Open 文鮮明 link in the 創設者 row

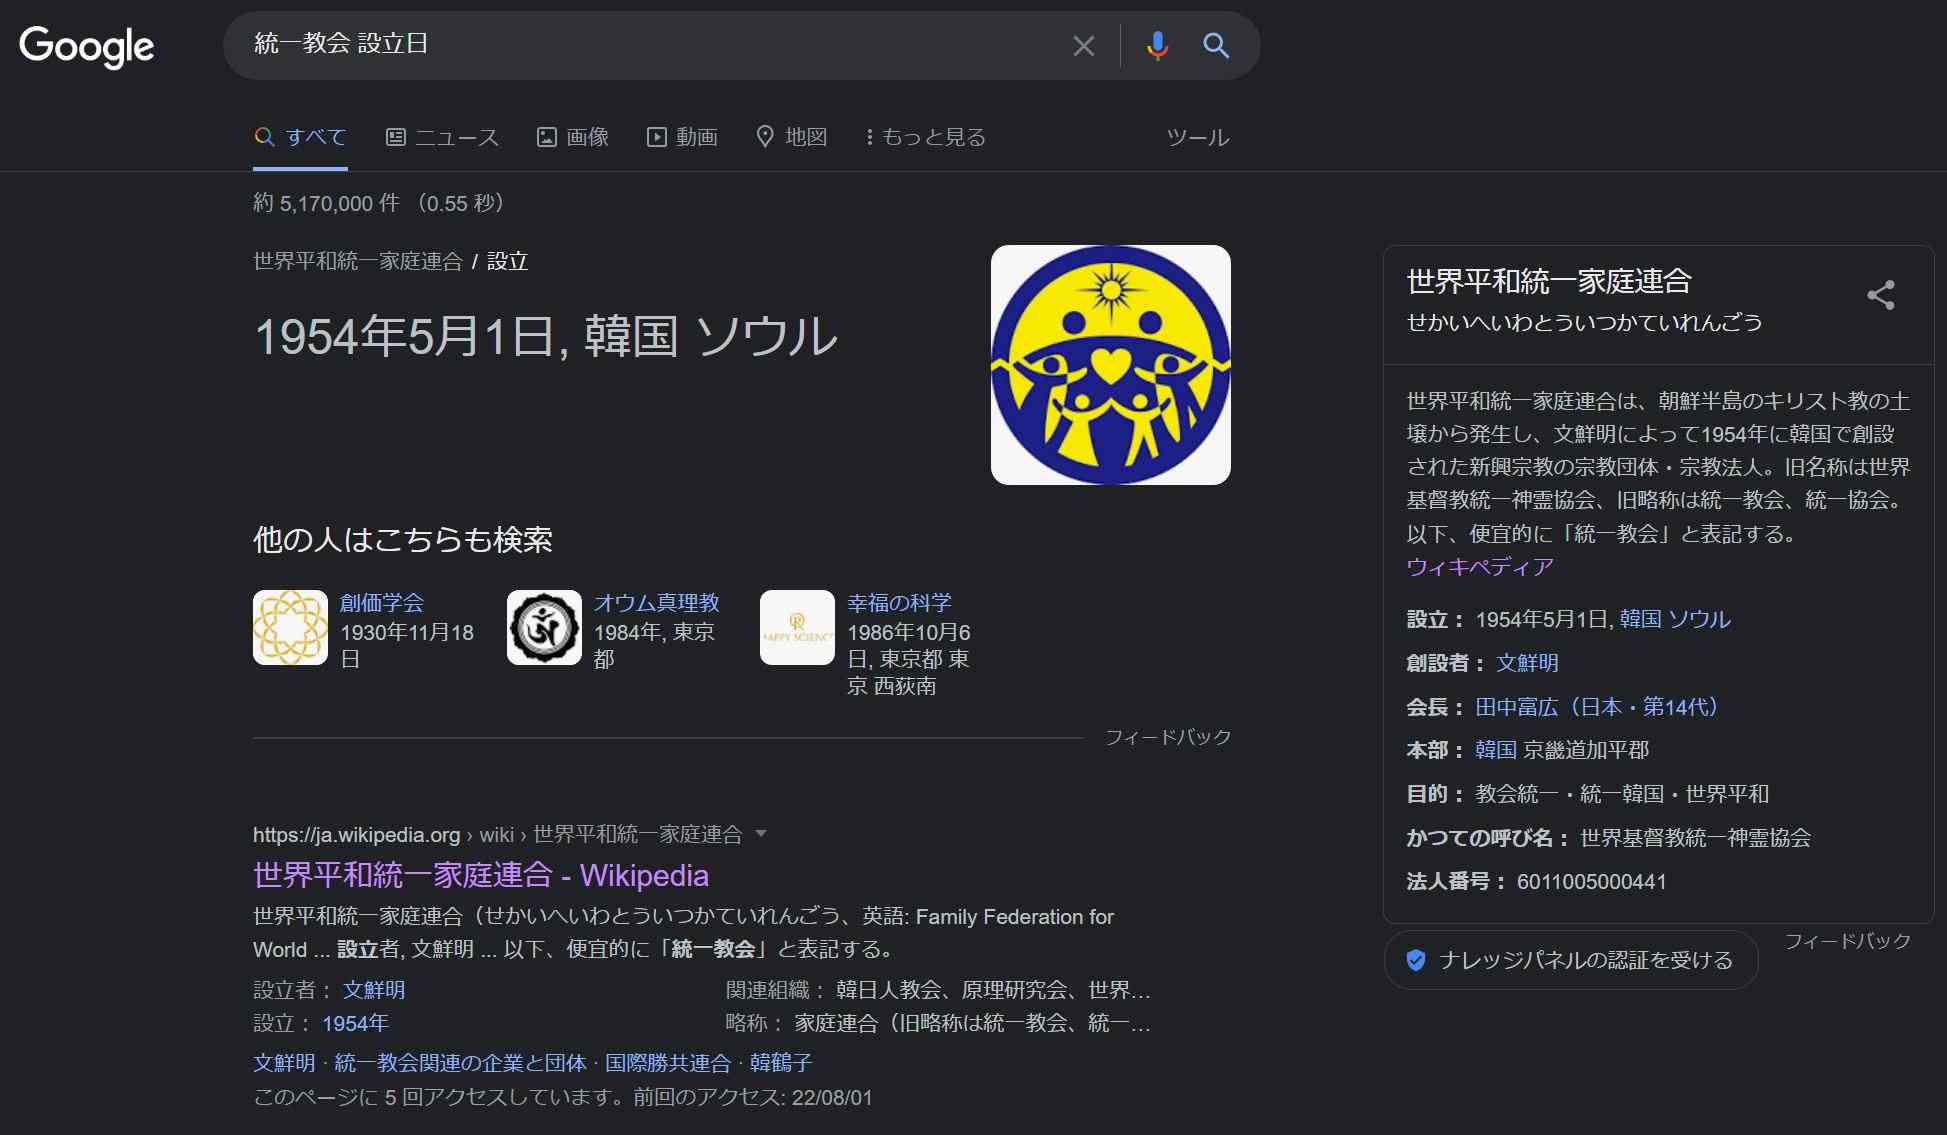[x=1527, y=663]
